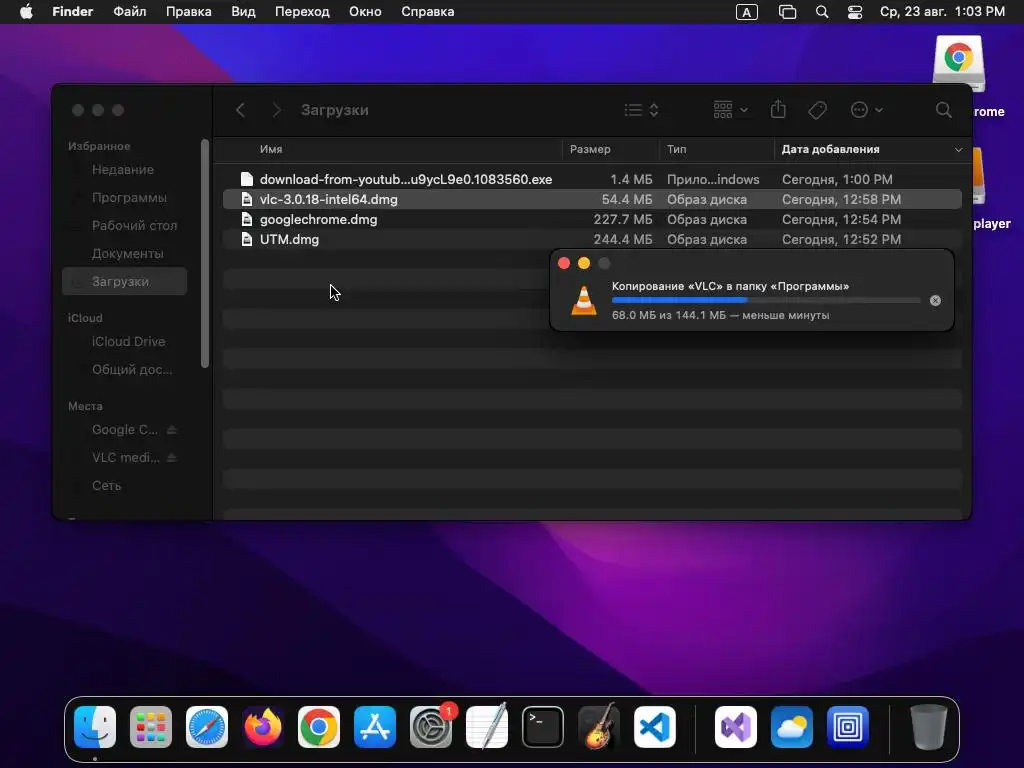Open the Finder application menu
This screenshot has height=768, width=1024.
tap(72, 12)
